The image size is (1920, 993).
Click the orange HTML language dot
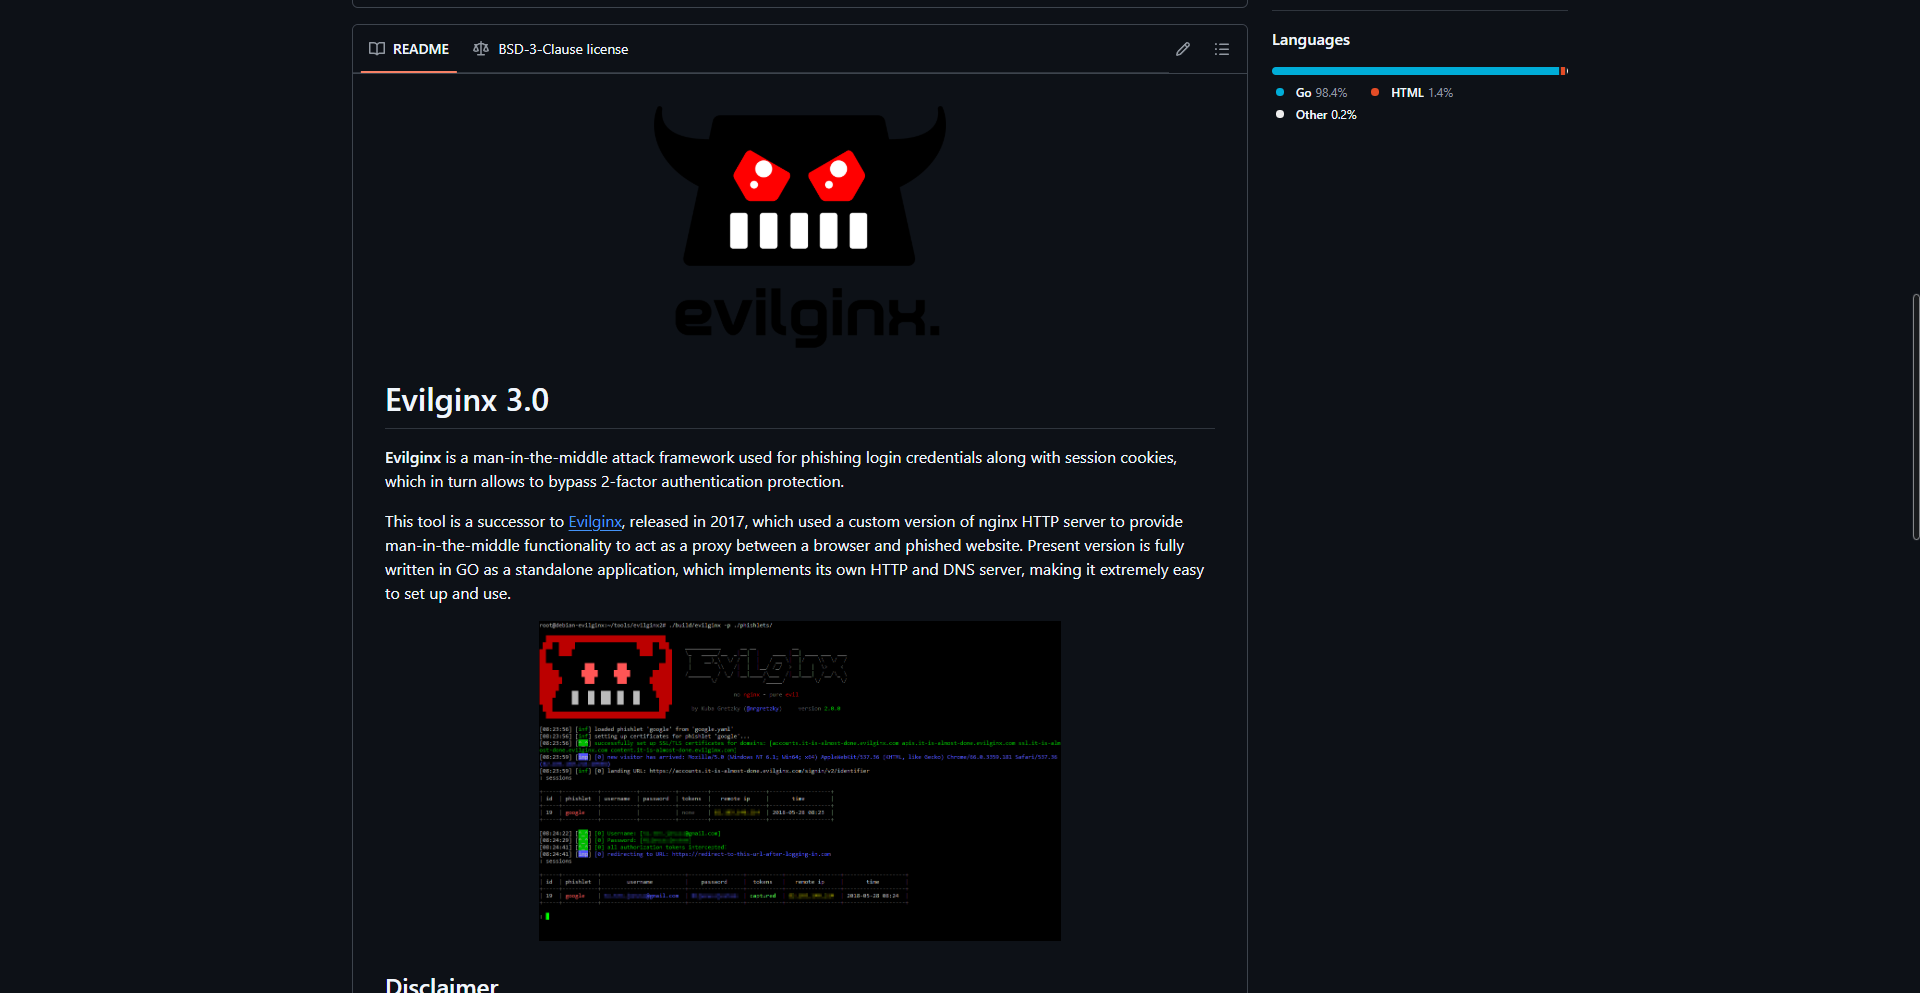pos(1375,92)
